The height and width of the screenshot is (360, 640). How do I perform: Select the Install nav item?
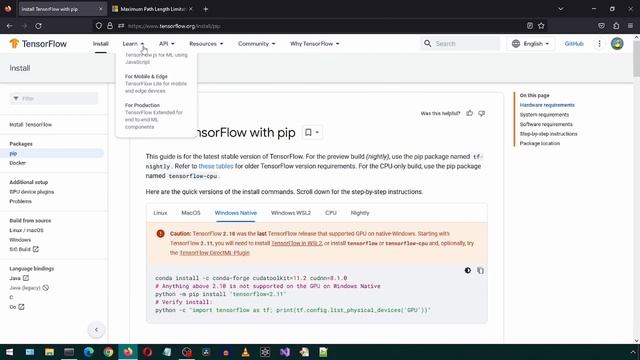tap(100, 44)
